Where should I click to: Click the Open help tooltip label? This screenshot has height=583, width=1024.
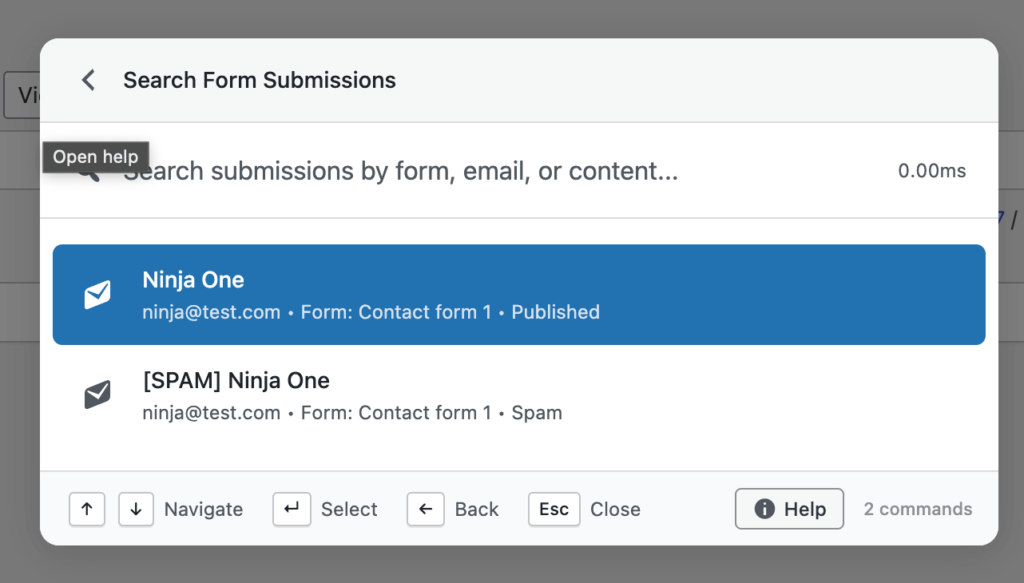(95, 156)
